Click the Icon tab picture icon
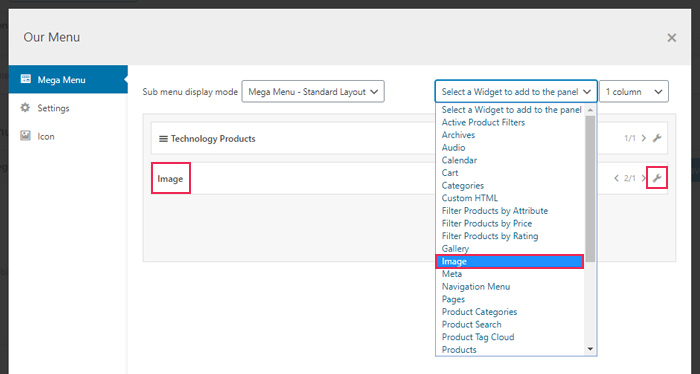This screenshot has width=700, height=374. point(25,136)
